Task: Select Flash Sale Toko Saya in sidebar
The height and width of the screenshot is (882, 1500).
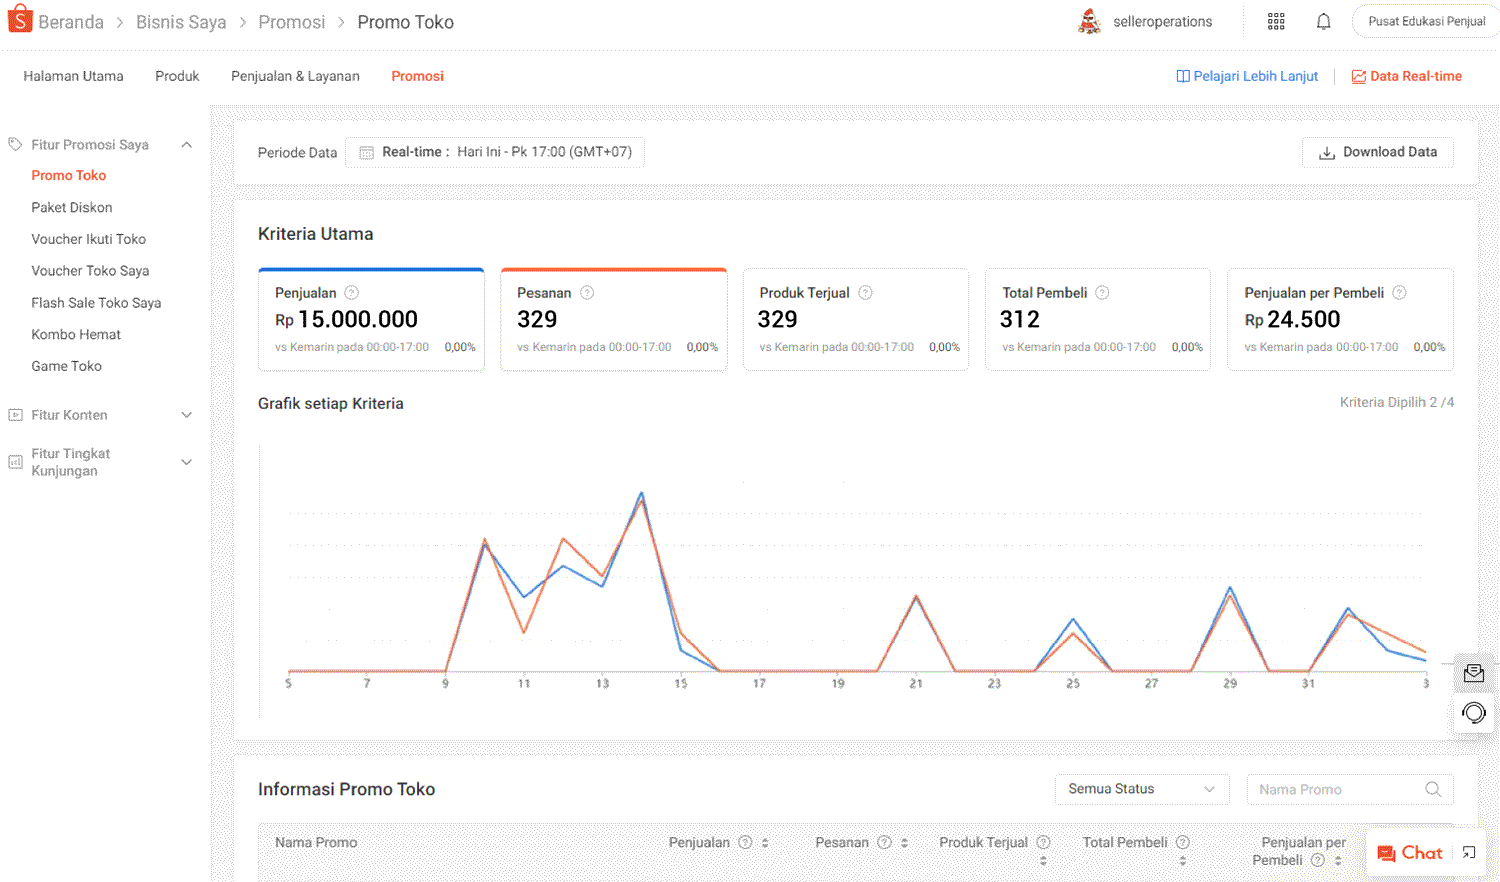Action: coord(96,303)
